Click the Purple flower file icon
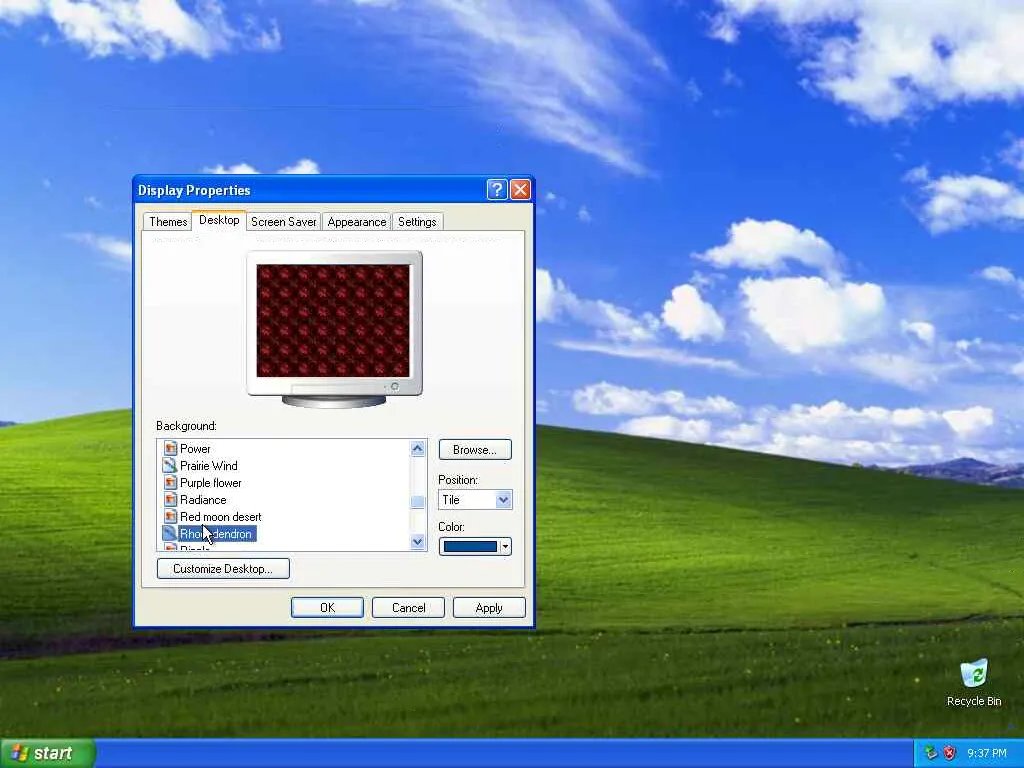This screenshot has width=1024, height=768. (x=170, y=483)
